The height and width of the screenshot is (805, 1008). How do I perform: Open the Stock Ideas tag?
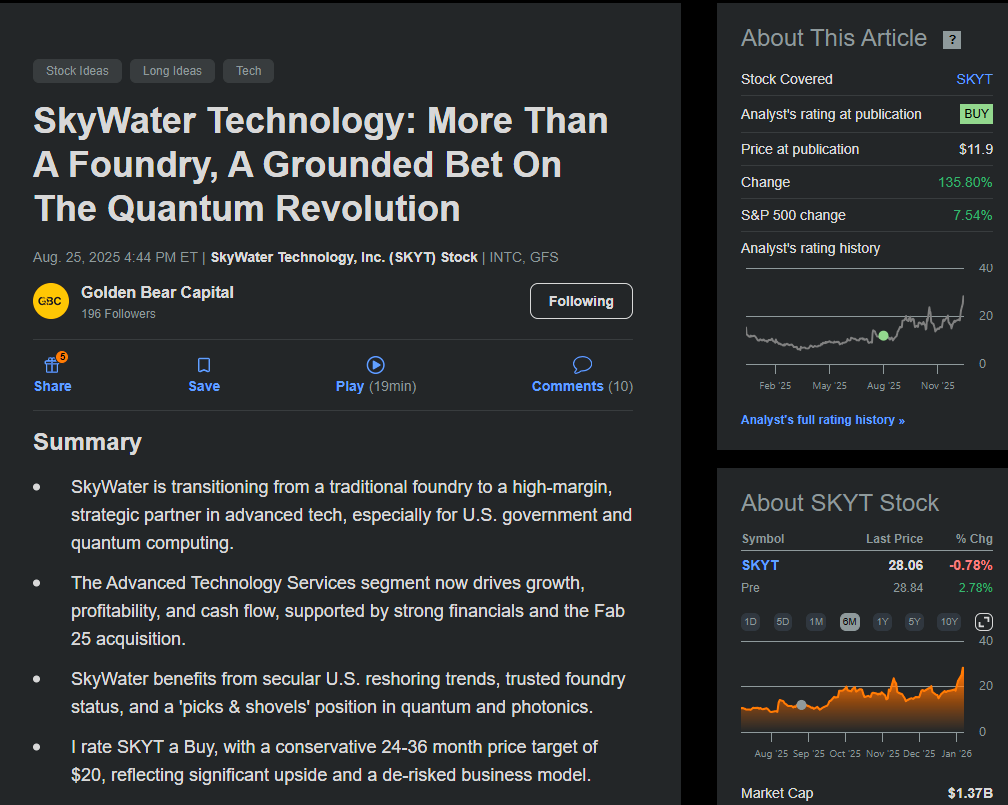[77, 71]
